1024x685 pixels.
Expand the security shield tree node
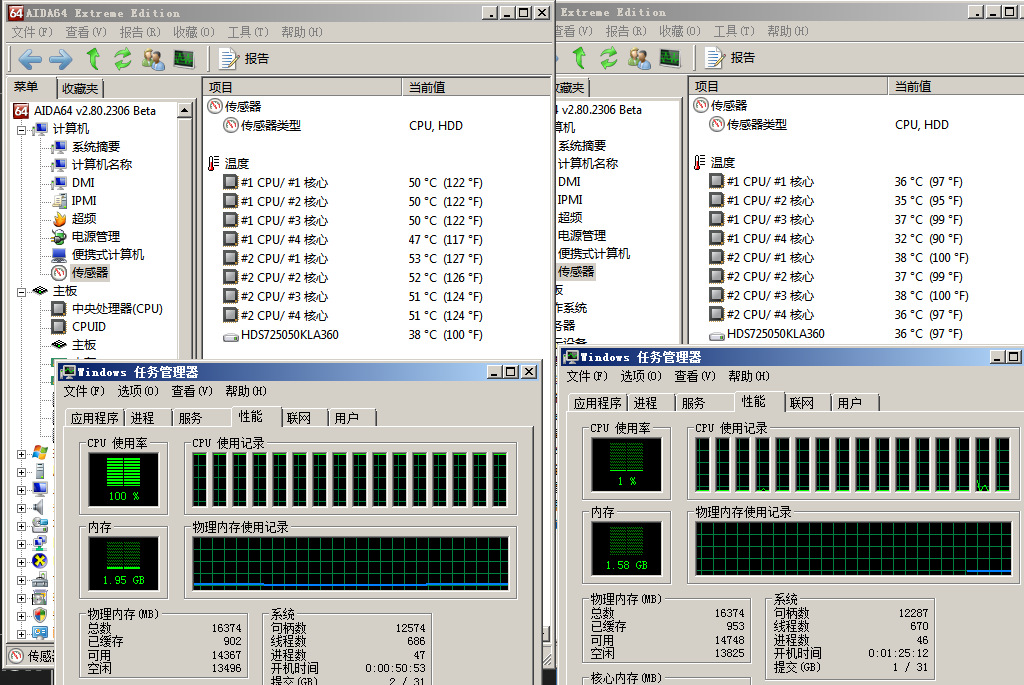pyautogui.click(x=22, y=615)
